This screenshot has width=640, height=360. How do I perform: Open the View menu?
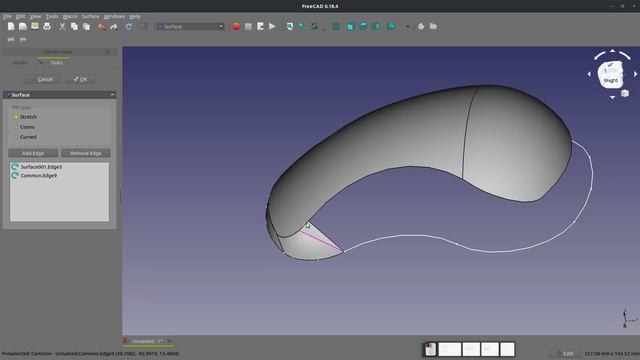[35, 16]
